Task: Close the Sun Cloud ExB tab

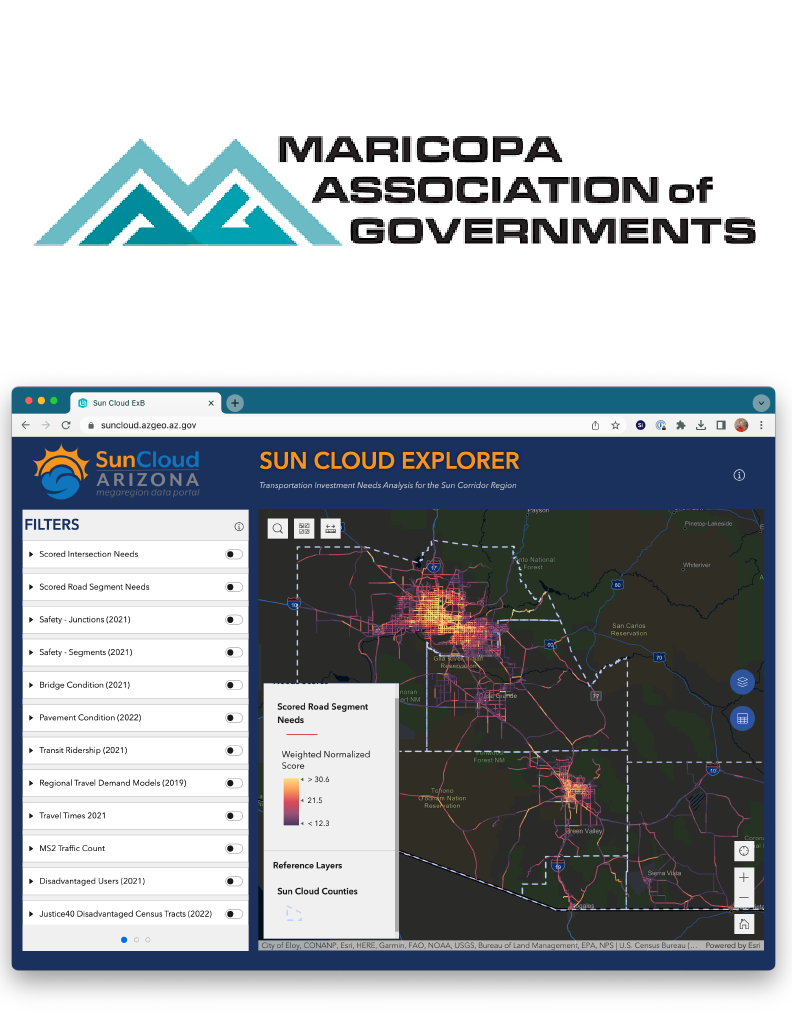Action: coord(211,403)
